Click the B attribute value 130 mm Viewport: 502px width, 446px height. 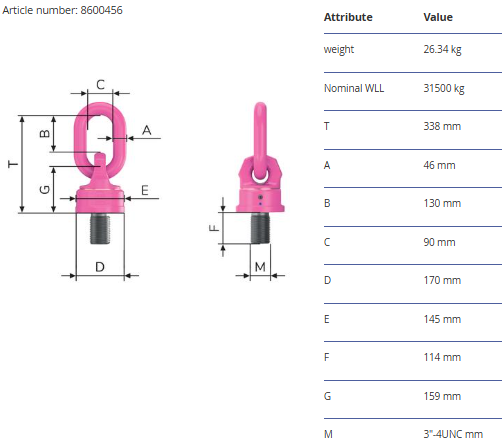442,203
